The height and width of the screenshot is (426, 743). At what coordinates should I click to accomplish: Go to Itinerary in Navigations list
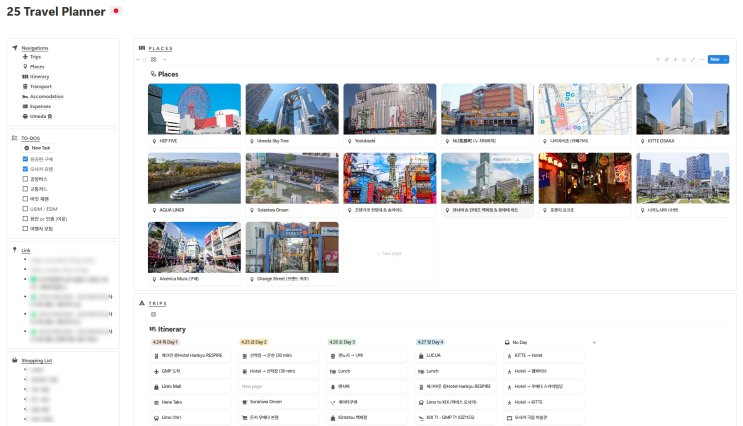39,77
